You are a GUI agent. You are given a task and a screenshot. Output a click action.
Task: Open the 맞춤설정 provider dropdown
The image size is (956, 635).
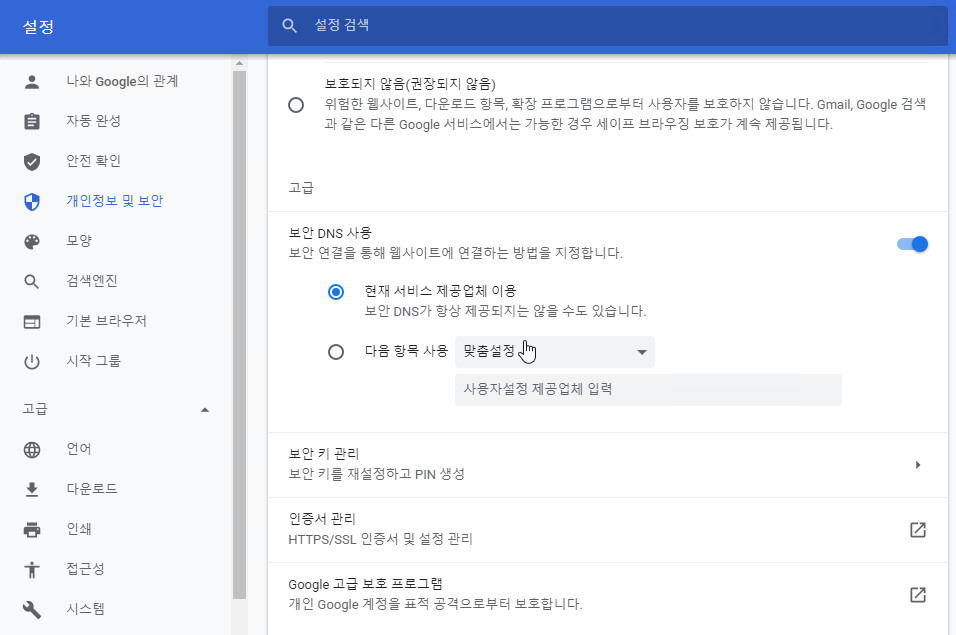tap(554, 352)
